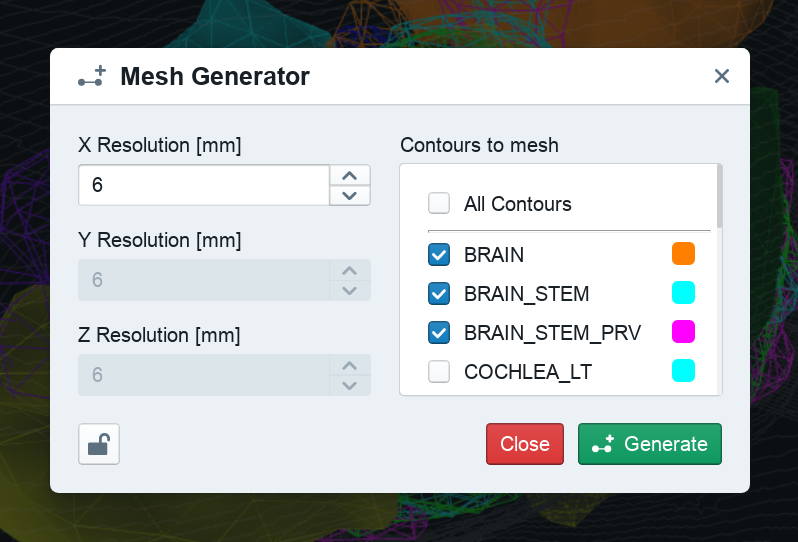Screen dimensions: 798x542
Task: Click the orange BRAIN color swatch
Action: point(683,253)
